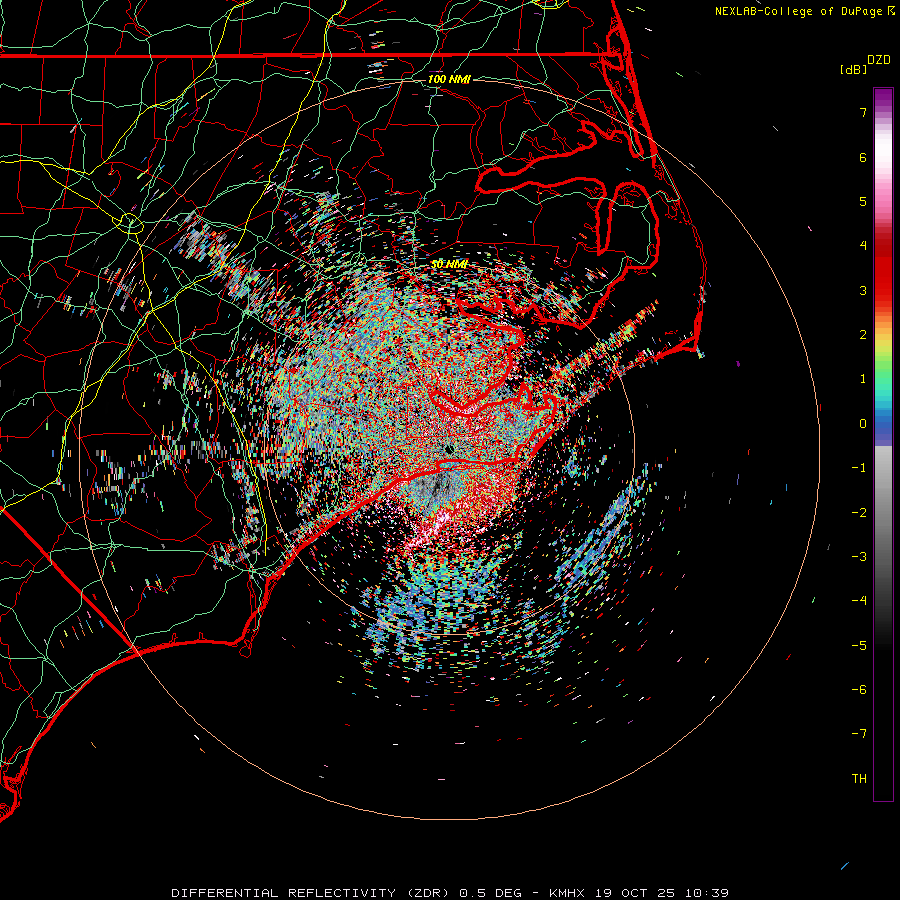Select the -2 value on the color scale

859,513
